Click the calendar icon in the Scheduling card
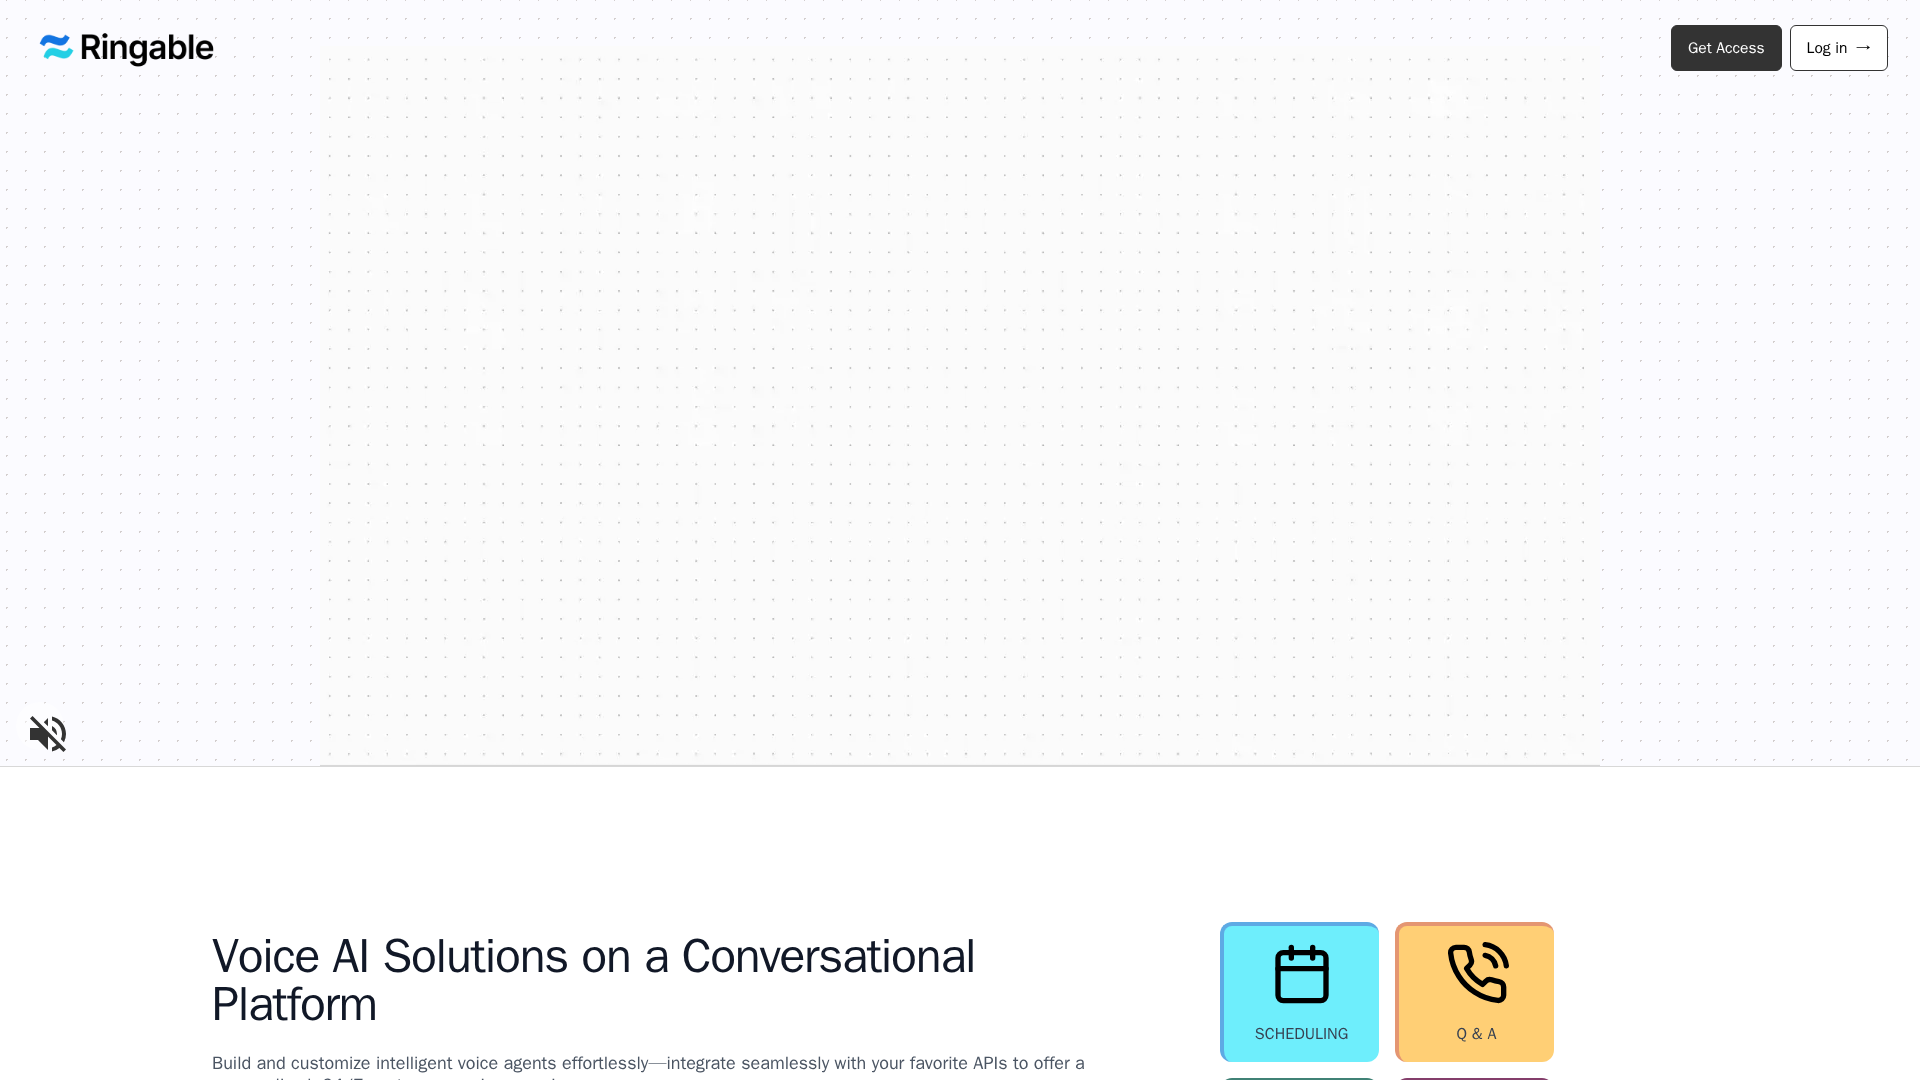Screen dimensions: 1920x1080 1301,974
